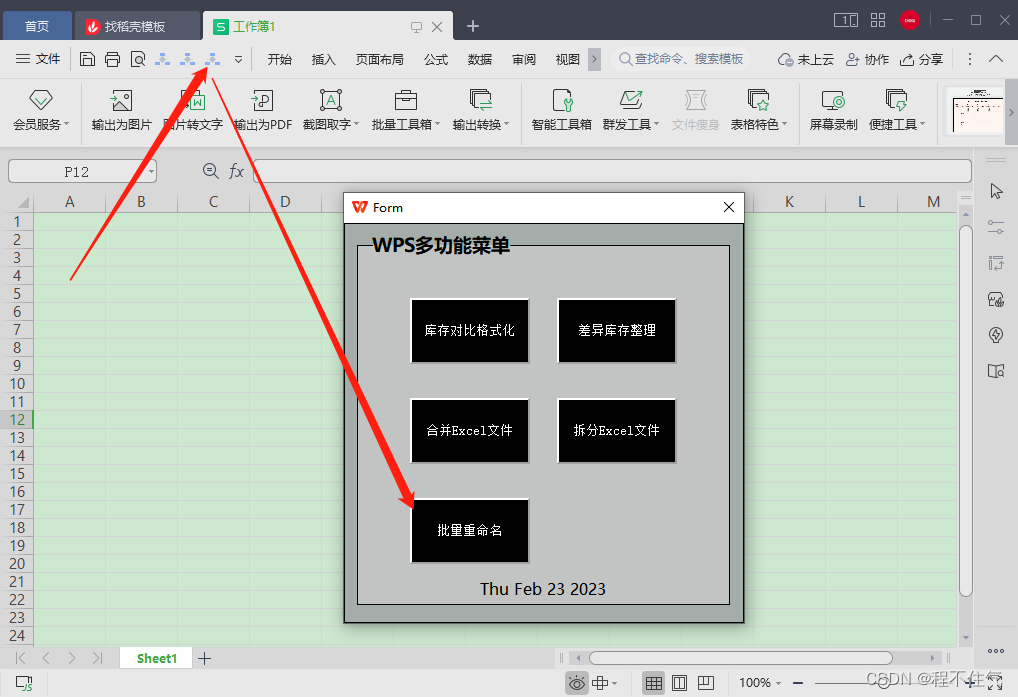Toggle eye protection mode in status bar
This screenshot has width=1018, height=697.
coord(577,682)
